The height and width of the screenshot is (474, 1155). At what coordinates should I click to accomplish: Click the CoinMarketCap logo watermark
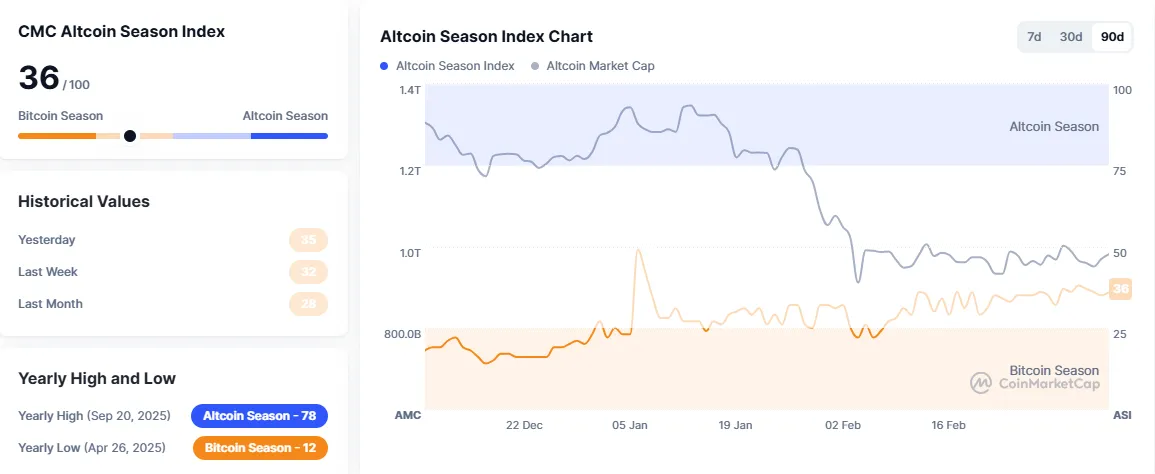1034,383
